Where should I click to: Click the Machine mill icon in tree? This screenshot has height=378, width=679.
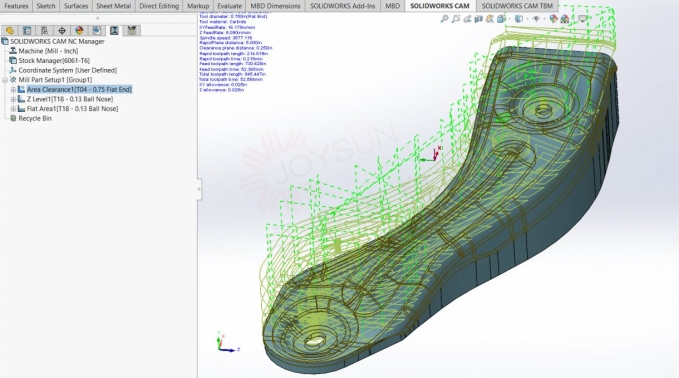tap(13, 51)
